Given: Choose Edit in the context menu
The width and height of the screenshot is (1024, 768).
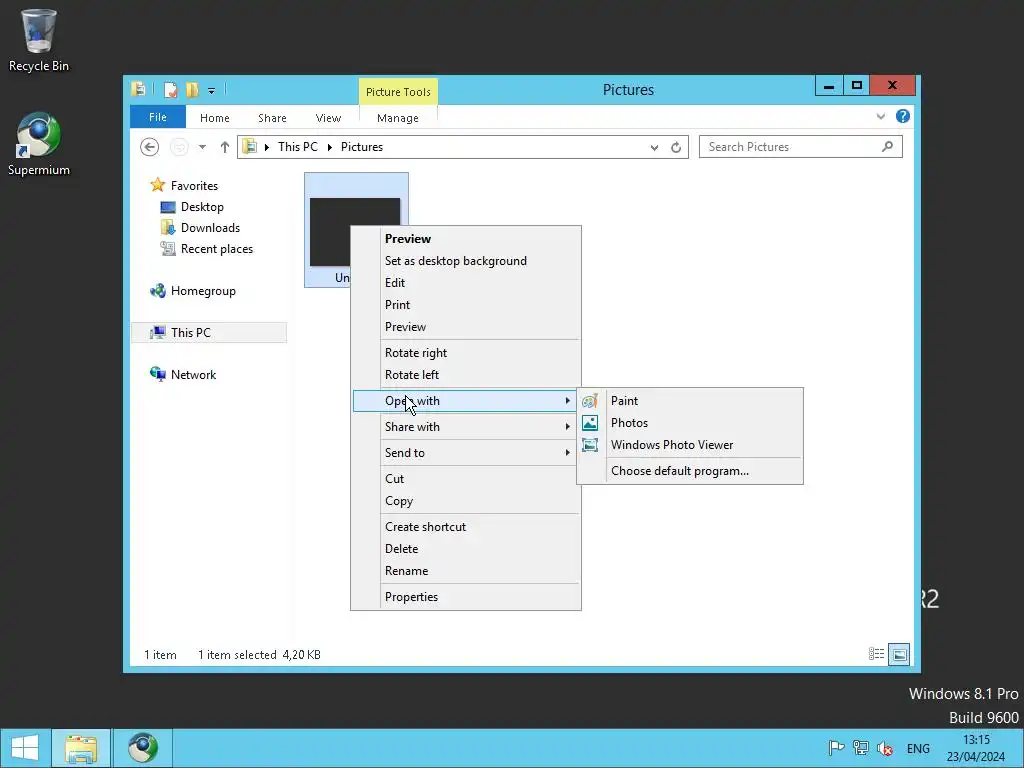Looking at the screenshot, I should [466, 283].
